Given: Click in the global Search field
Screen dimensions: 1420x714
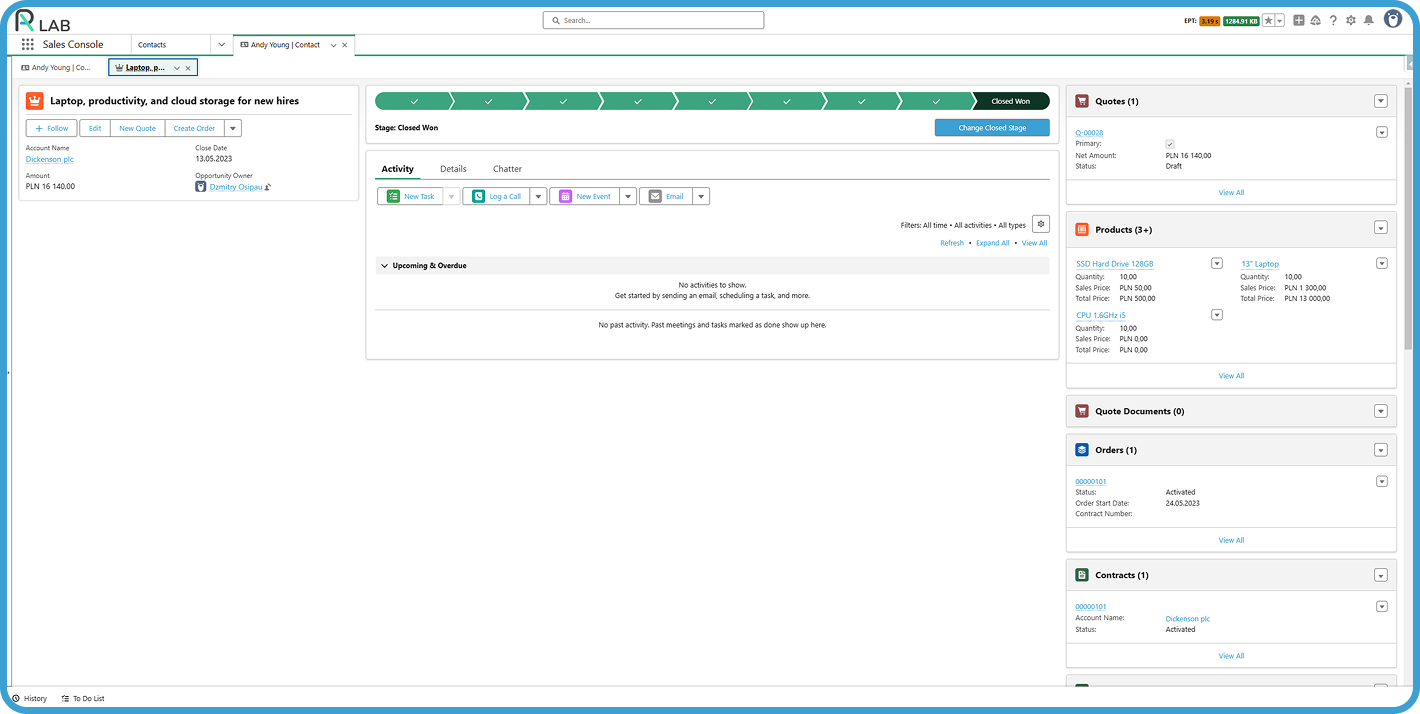Looking at the screenshot, I should [x=653, y=20].
